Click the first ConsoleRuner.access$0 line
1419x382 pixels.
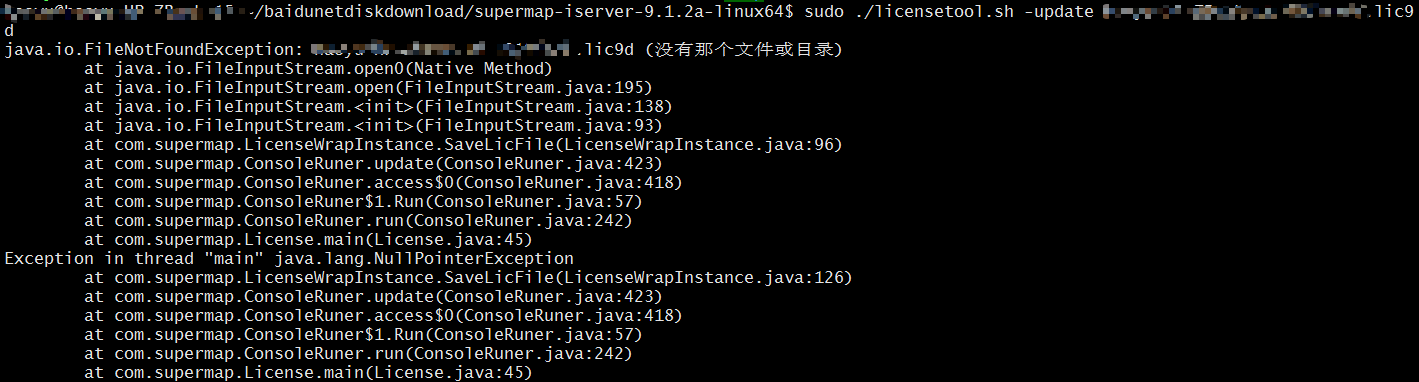tap(383, 183)
